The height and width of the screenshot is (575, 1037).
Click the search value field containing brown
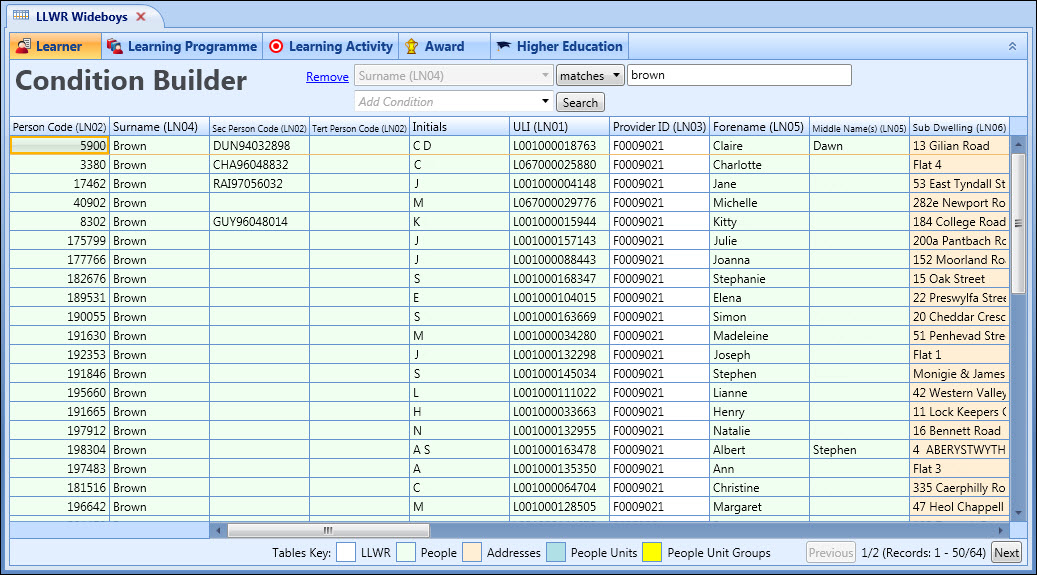pyautogui.click(x=739, y=76)
